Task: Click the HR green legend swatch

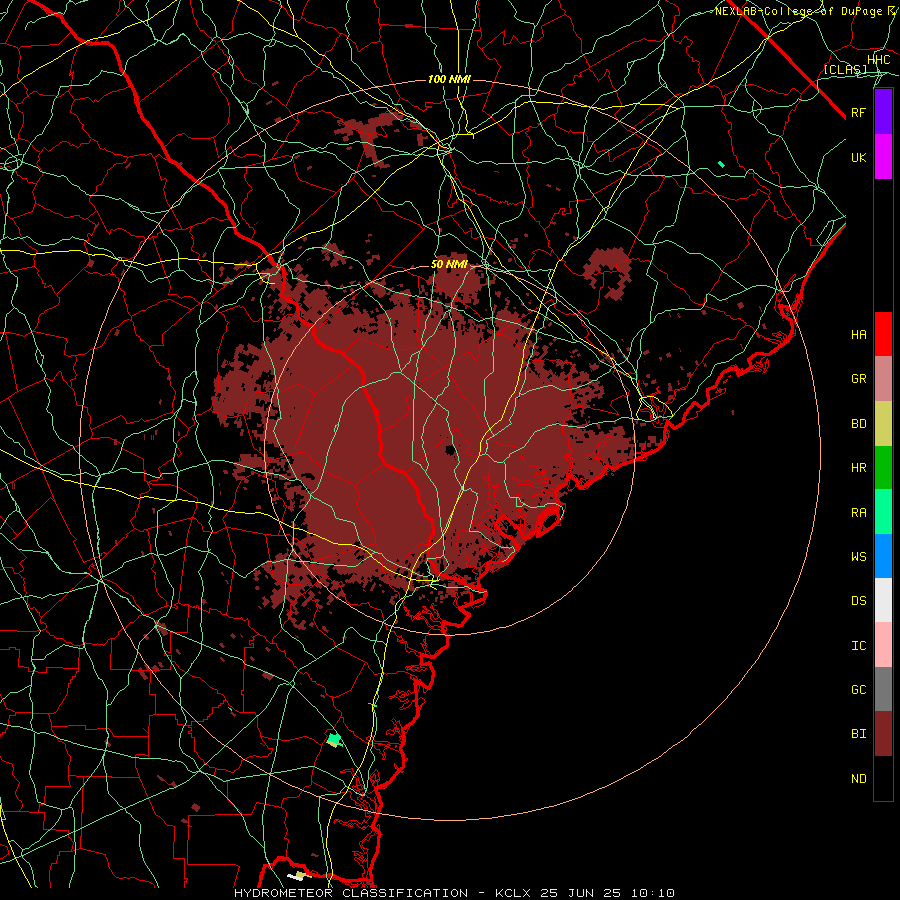Action: click(883, 468)
